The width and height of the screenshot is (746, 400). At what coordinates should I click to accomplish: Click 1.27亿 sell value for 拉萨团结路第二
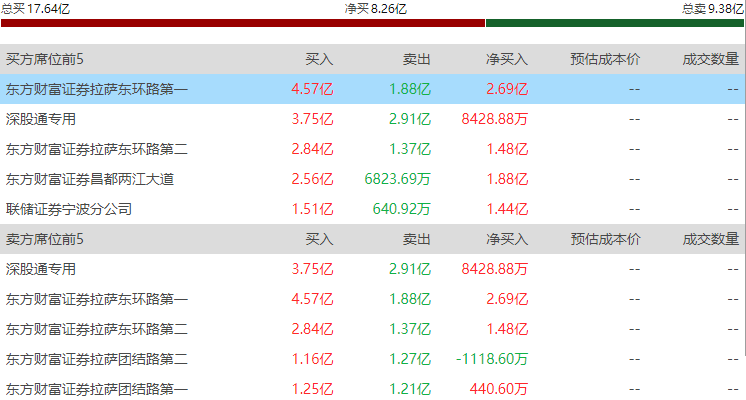pos(410,359)
